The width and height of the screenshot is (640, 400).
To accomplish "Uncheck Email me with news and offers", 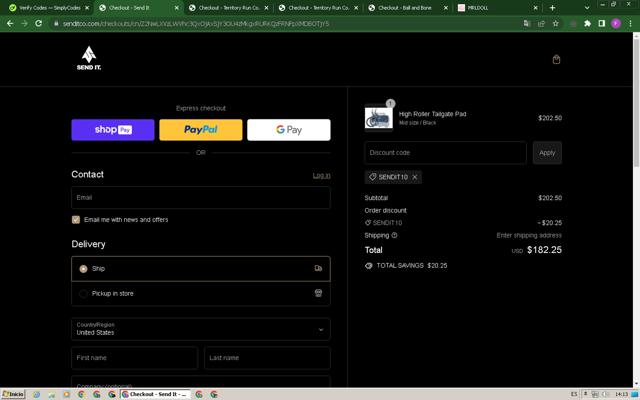I will click(76, 220).
